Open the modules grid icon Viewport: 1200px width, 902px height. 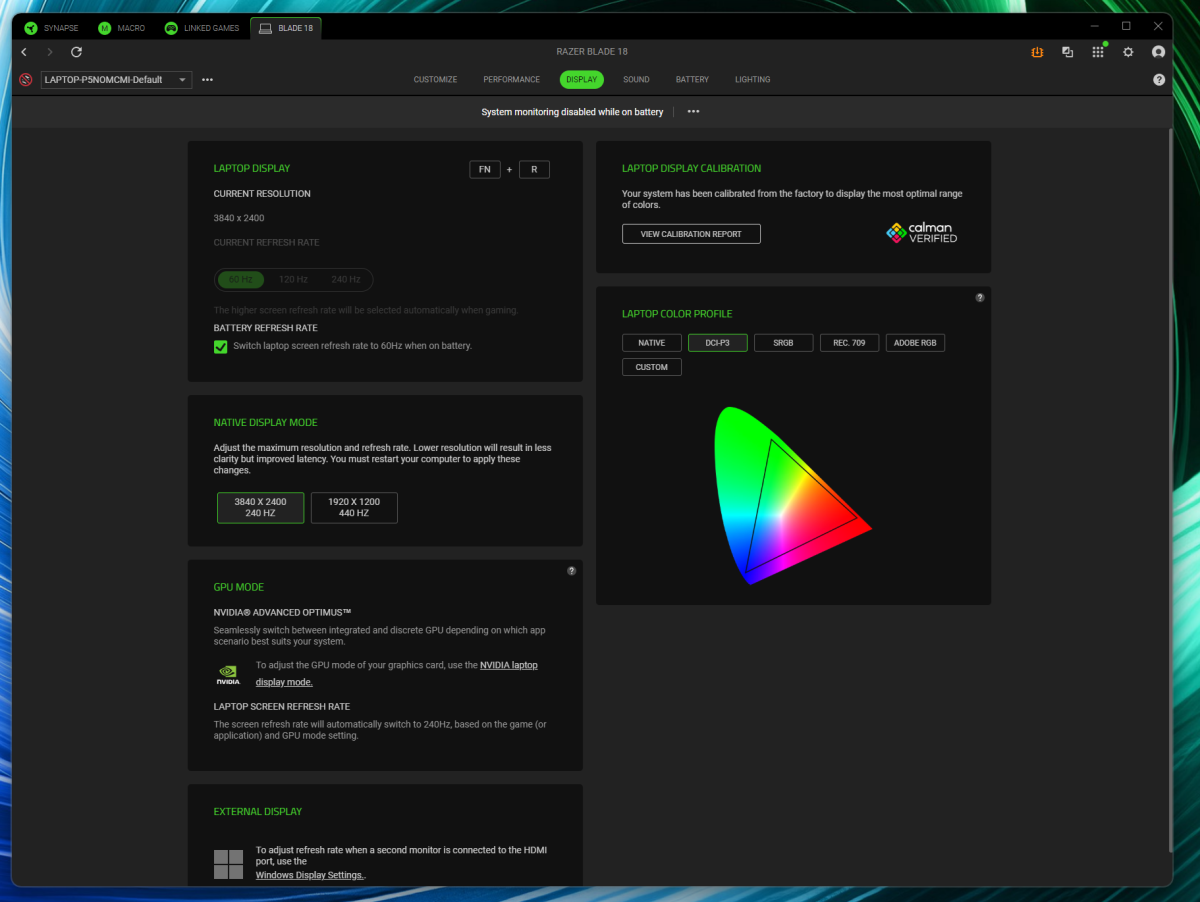pyautogui.click(x=1098, y=52)
